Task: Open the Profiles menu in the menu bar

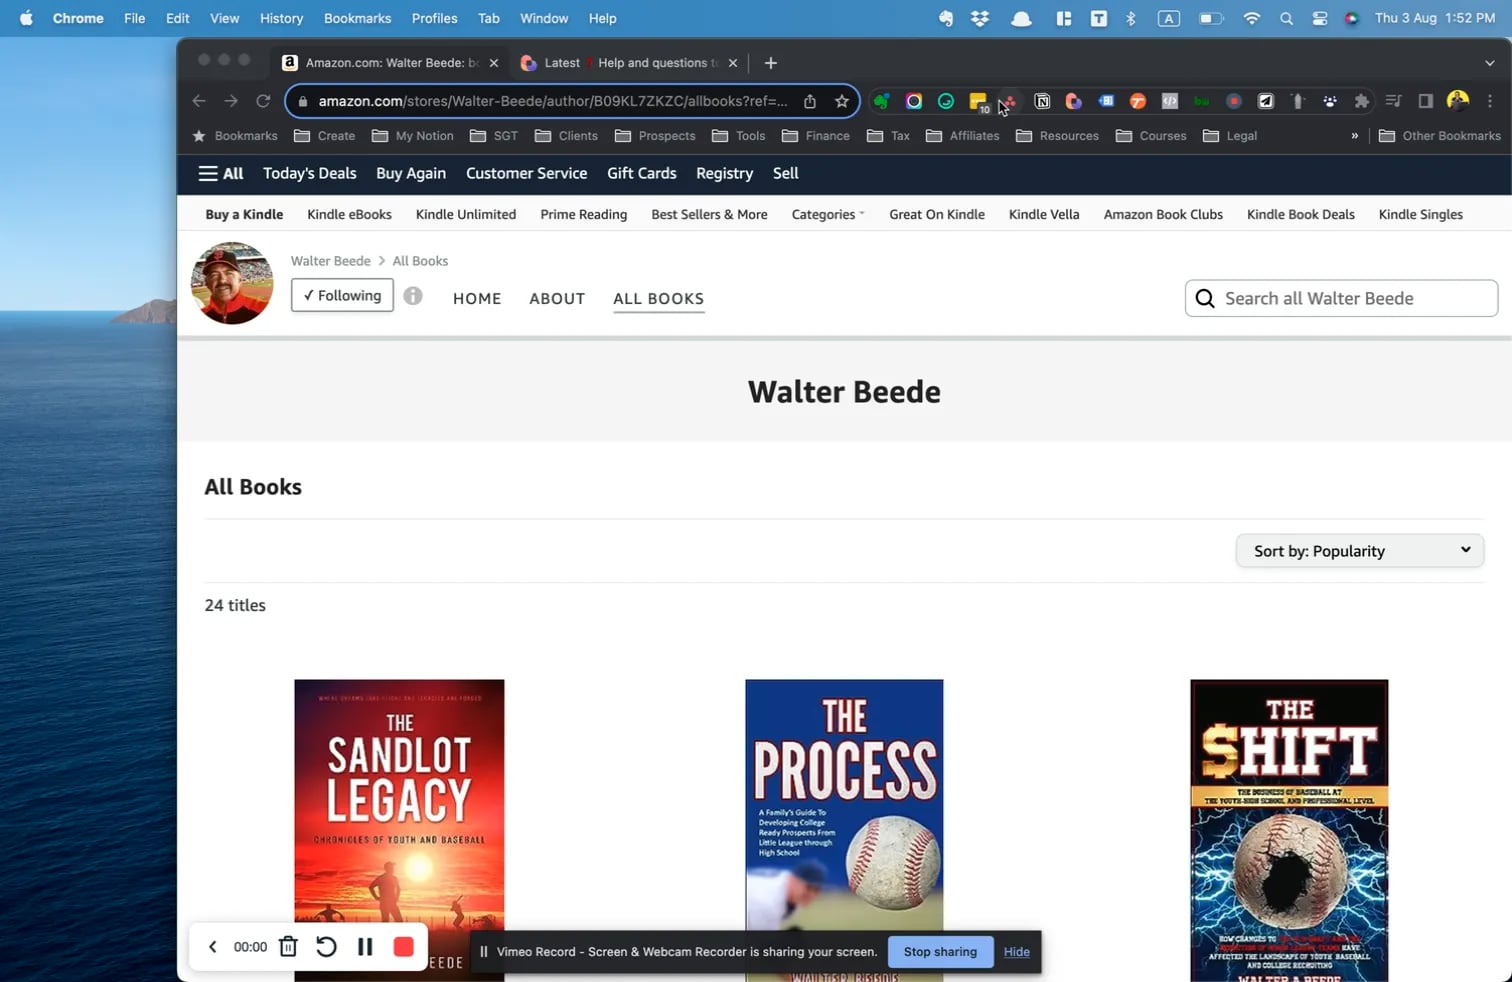Action: 434,18
